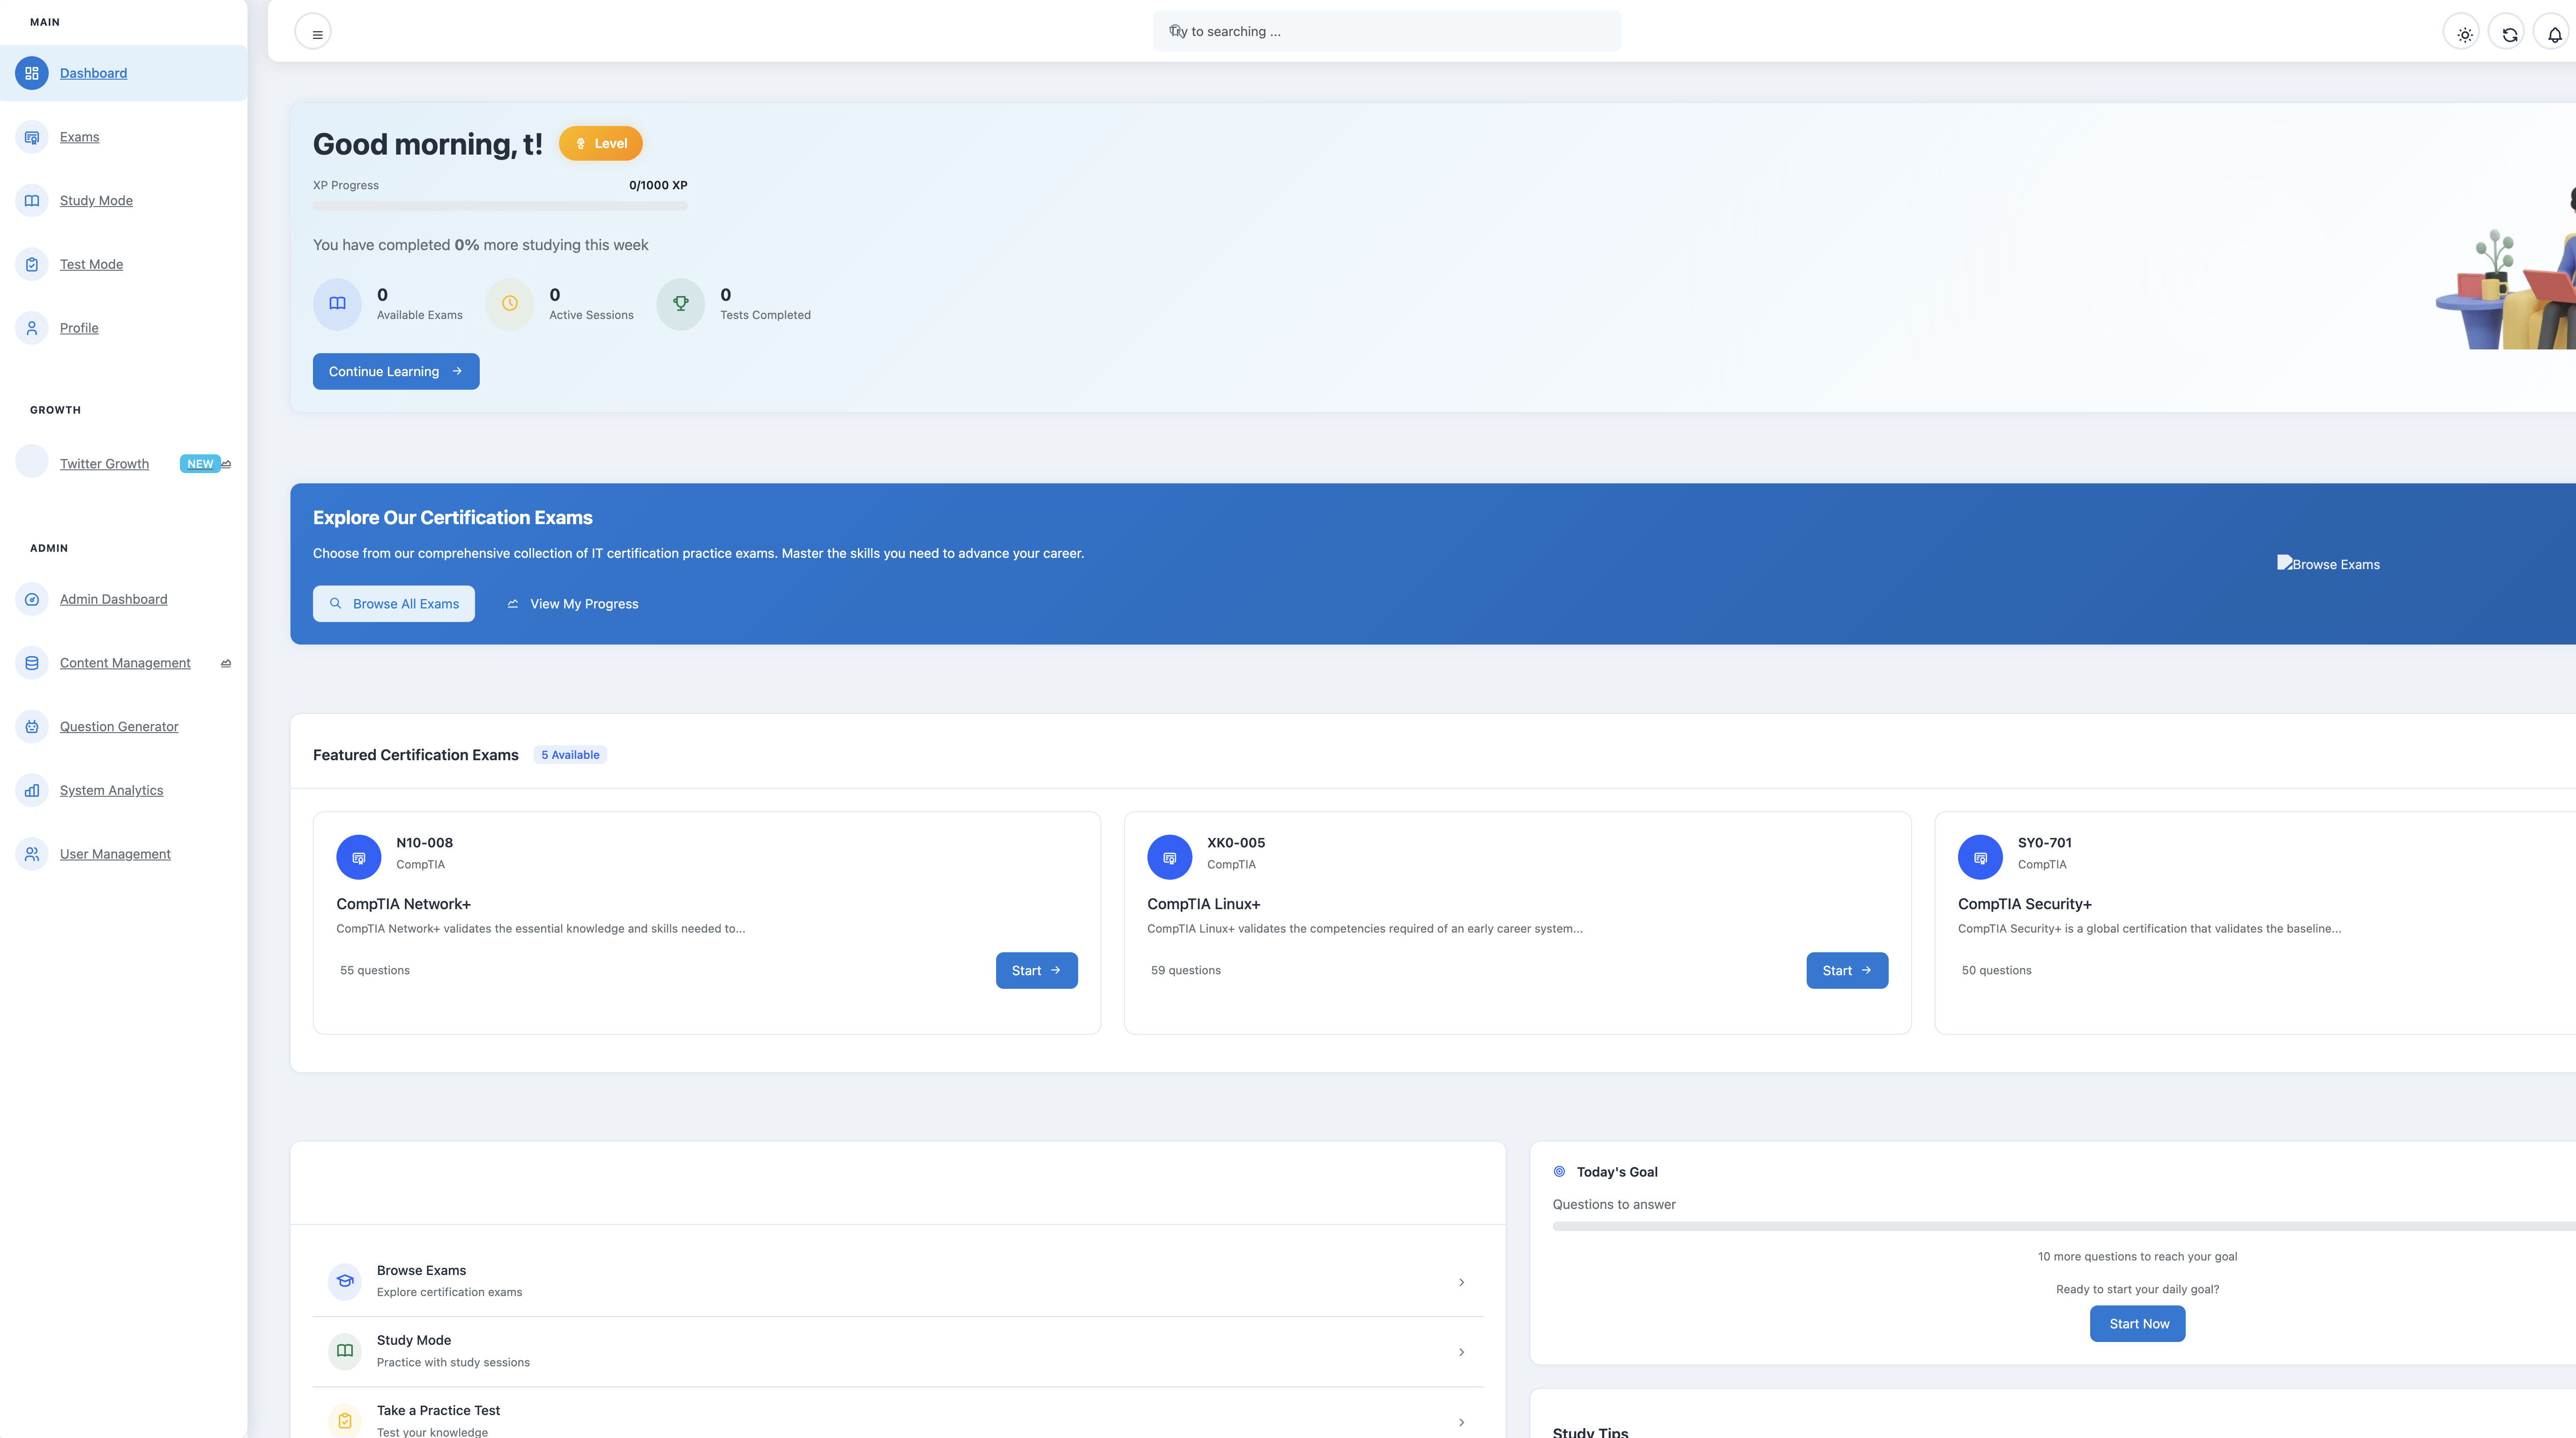Click the Take a Practice Test clipboard icon
Image resolution: width=2576 pixels, height=1438 pixels.
[345, 1420]
